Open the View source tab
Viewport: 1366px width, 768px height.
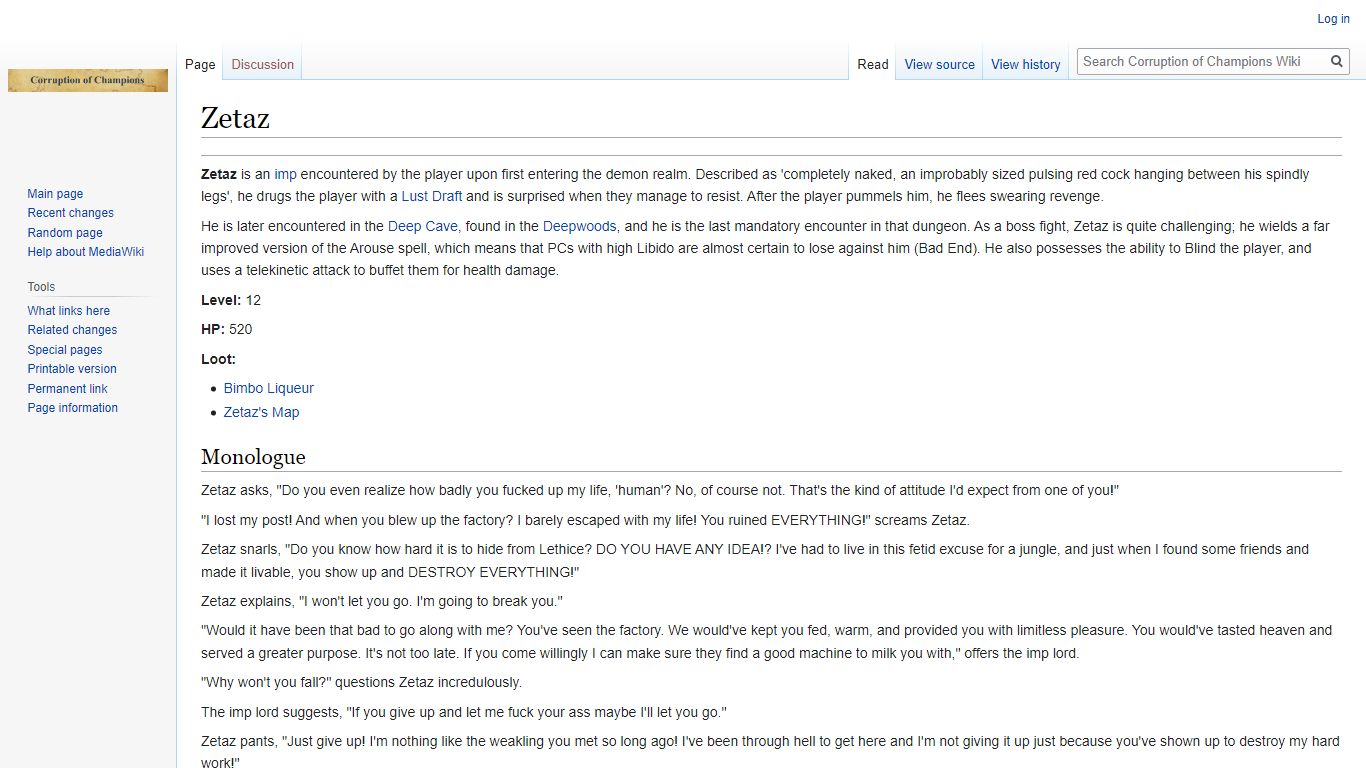(x=939, y=64)
